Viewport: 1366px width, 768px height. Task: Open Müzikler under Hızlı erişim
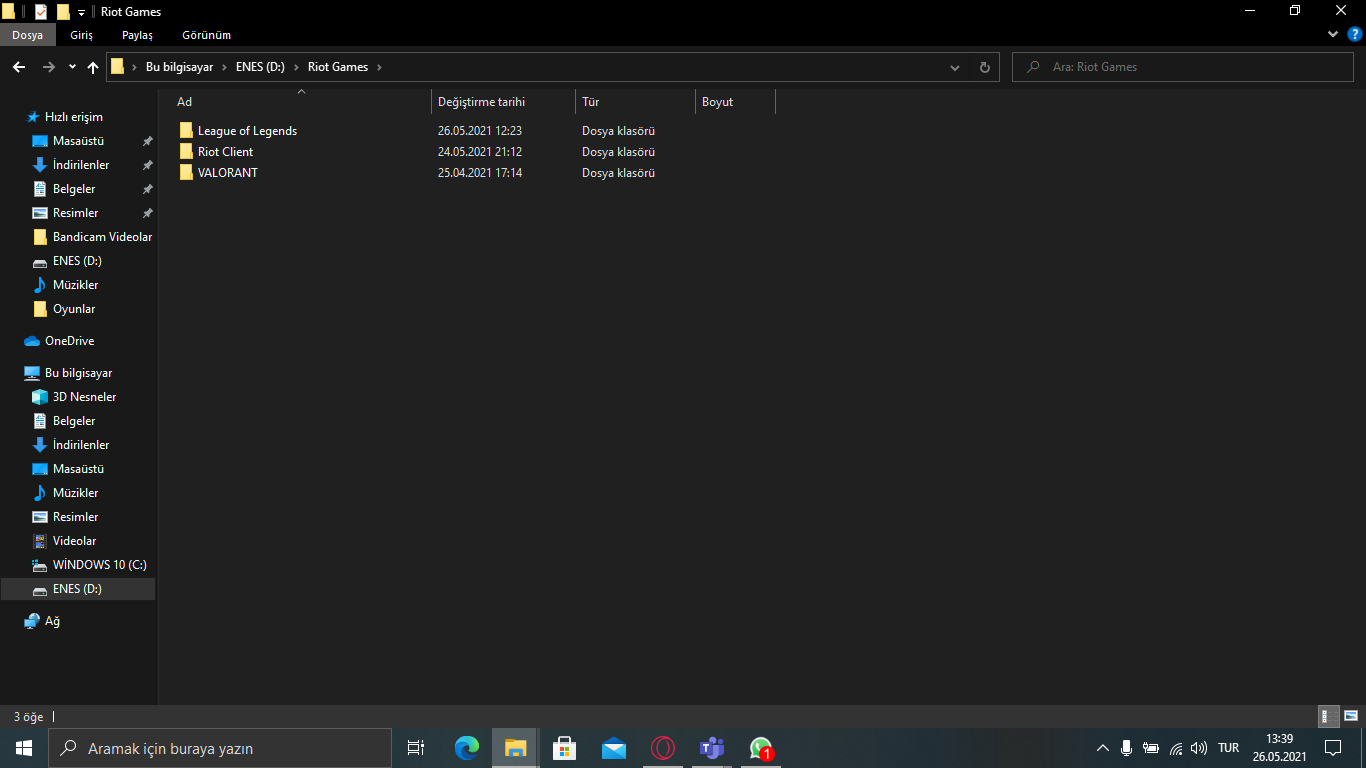[75, 285]
